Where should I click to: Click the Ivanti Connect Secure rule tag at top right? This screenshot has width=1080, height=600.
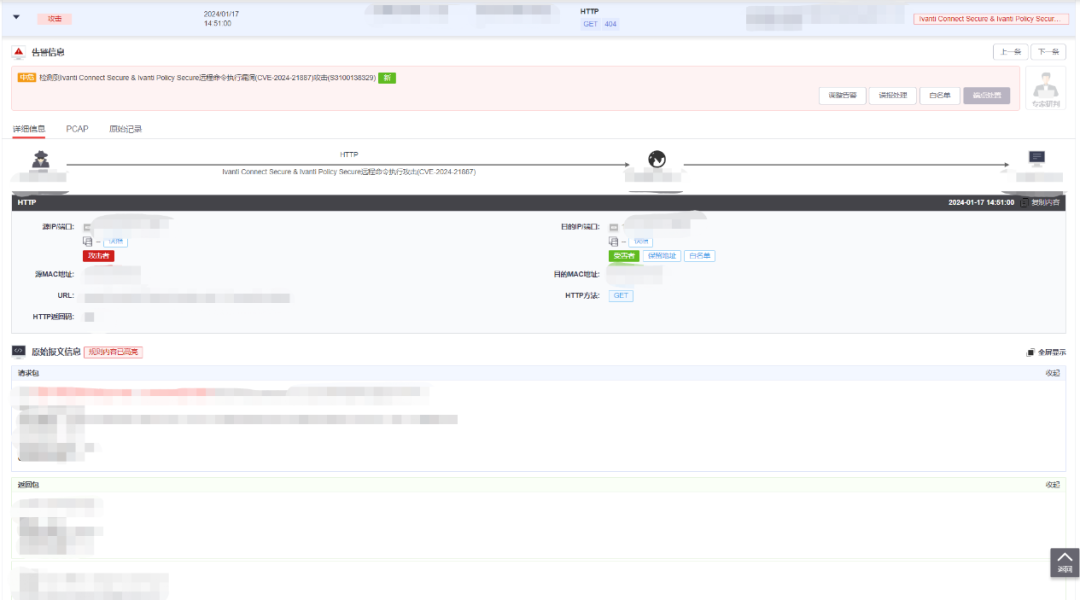click(990, 19)
